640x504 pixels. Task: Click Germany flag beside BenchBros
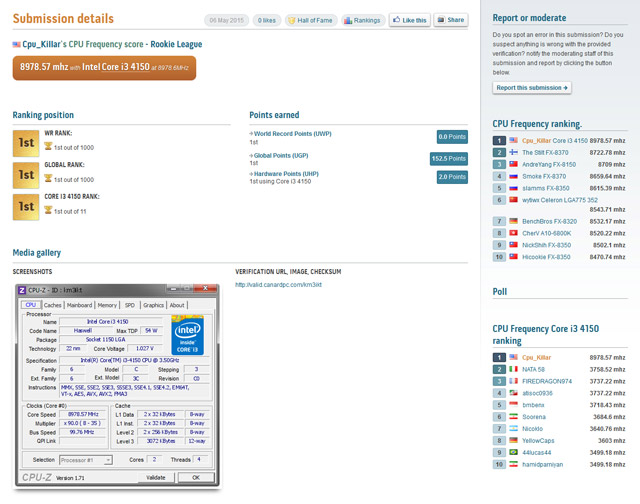513,221
